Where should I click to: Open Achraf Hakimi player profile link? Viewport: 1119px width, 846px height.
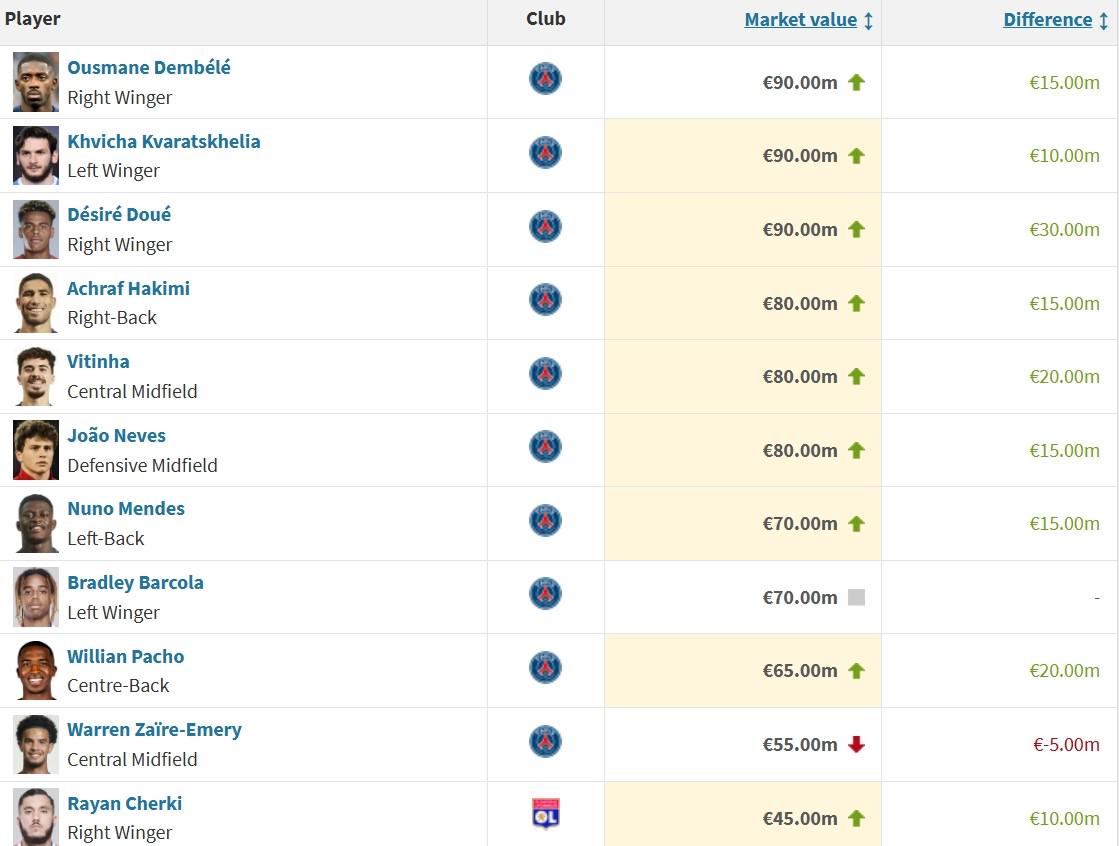[128, 288]
